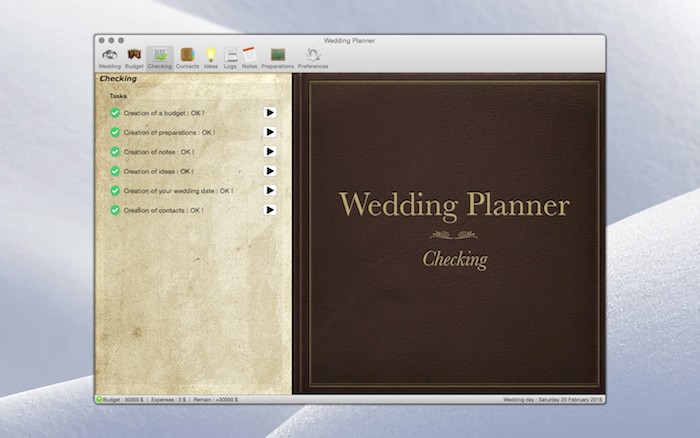
Task: Click the green budget status indicator
Action: coord(99,399)
